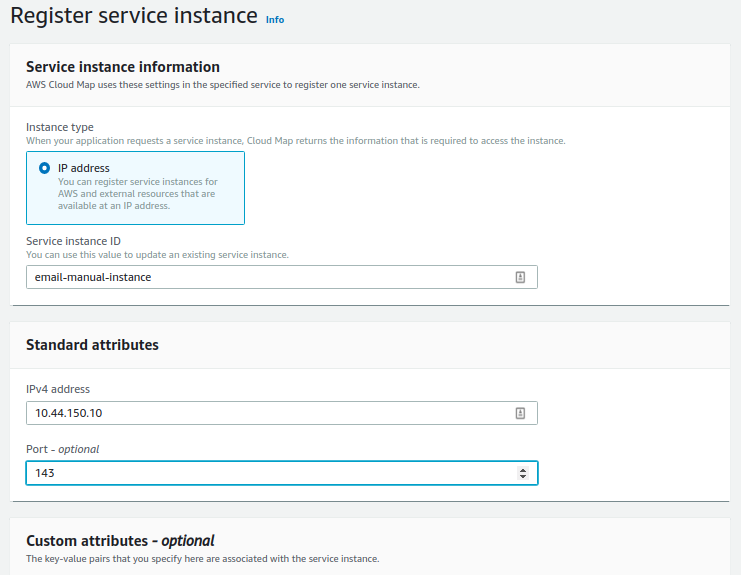Image resolution: width=741 pixels, height=575 pixels.
Task: Click the "Standard attributes" section heading
Action: tap(92, 345)
